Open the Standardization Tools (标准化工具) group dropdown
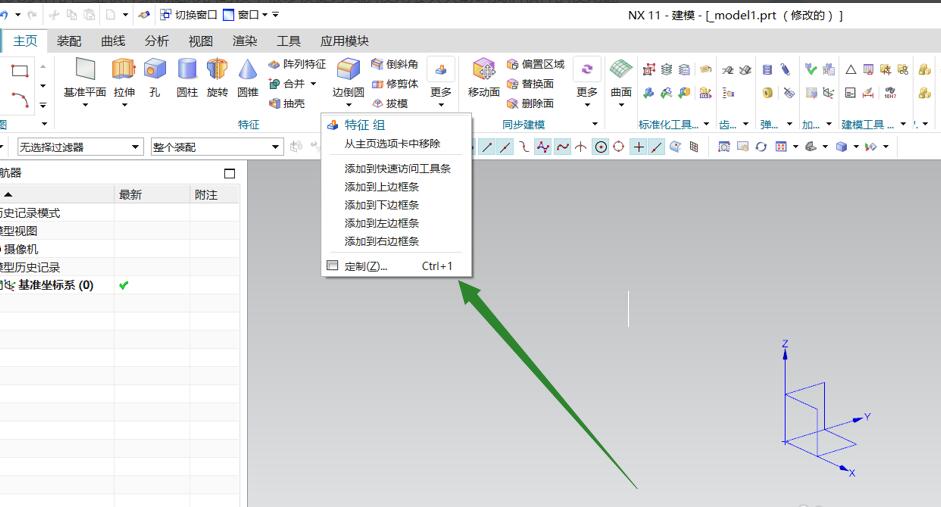941x507 pixels. coord(706,124)
